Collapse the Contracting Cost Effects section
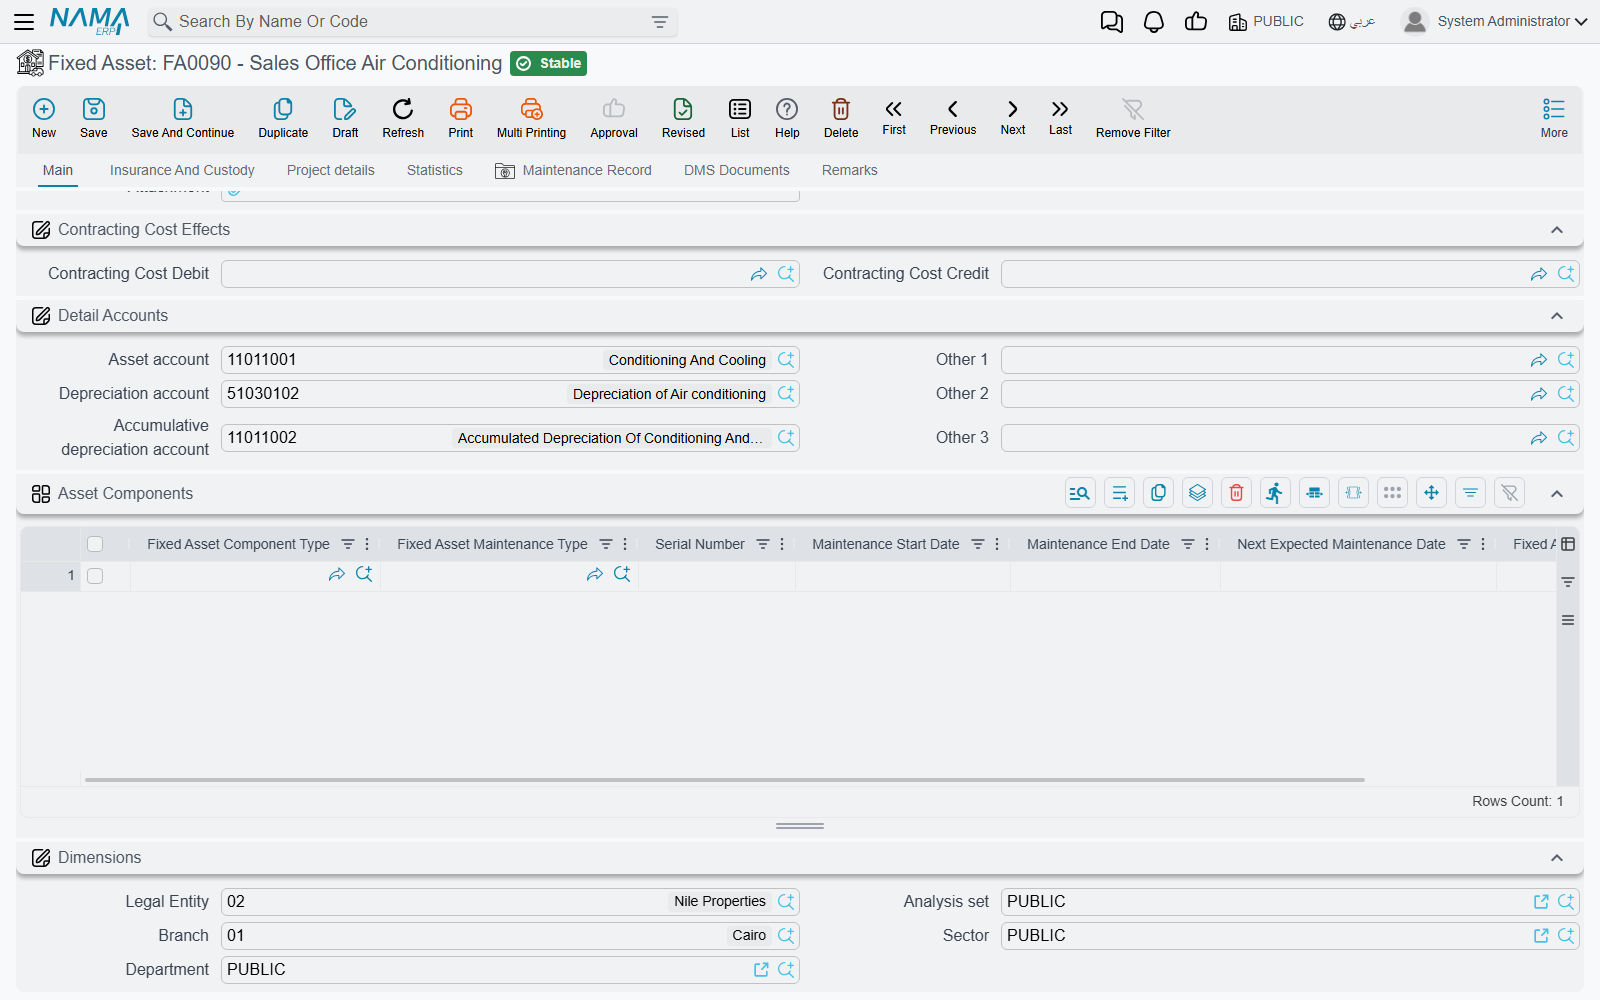The width and height of the screenshot is (1600, 1000). [x=1557, y=230]
